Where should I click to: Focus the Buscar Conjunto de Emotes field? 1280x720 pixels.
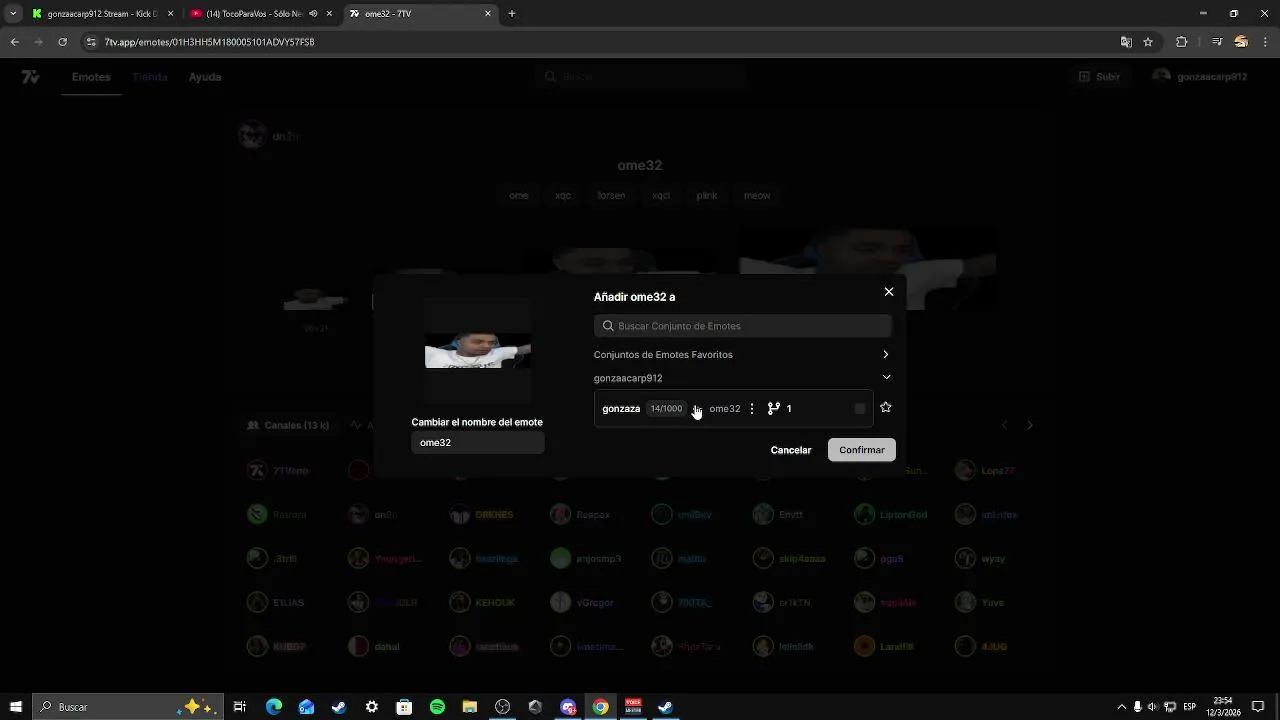(742, 326)
